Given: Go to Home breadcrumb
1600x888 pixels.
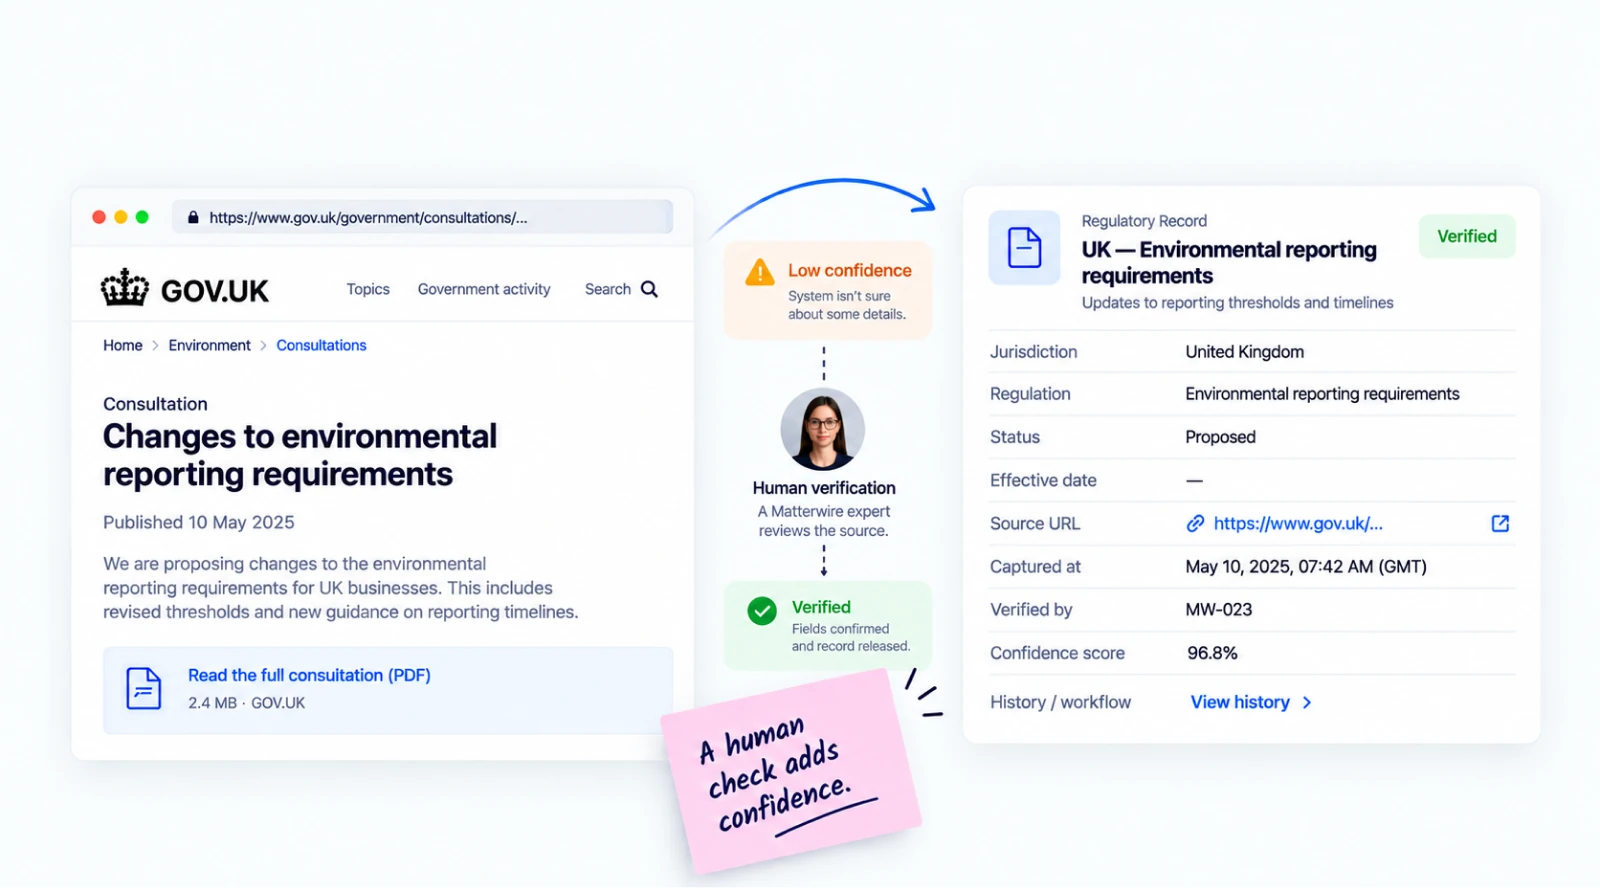Looking at the screenshot, I should click(x=123, y=345).
